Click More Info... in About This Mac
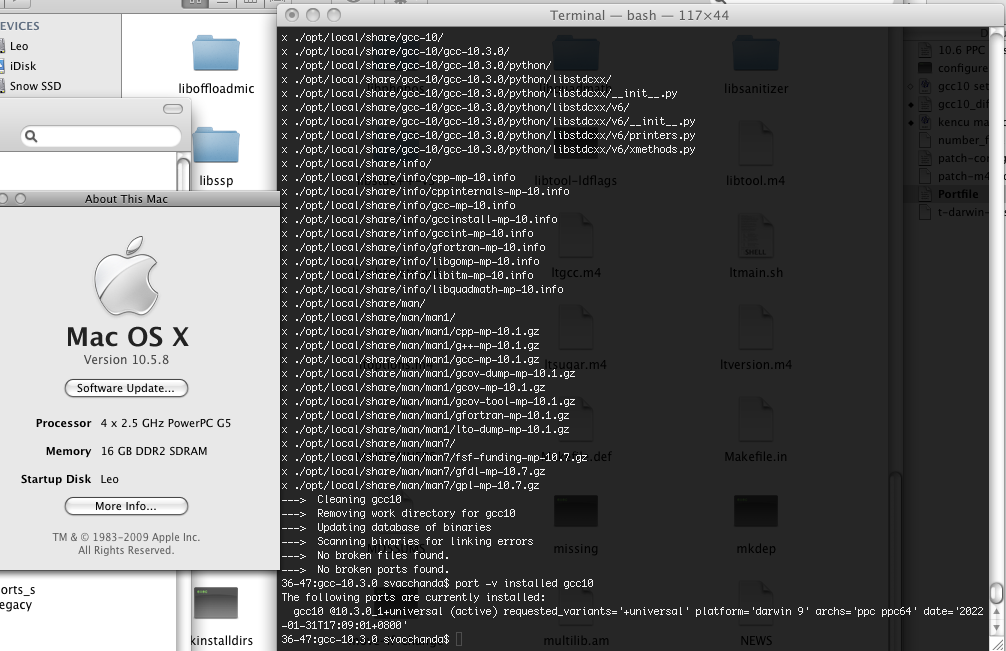This screenshot has width=1006, height=651. coord(126,506)
